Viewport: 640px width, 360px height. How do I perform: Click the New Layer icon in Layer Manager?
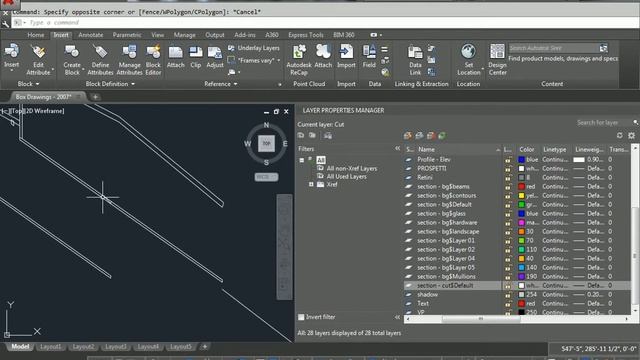coord(407,136)
